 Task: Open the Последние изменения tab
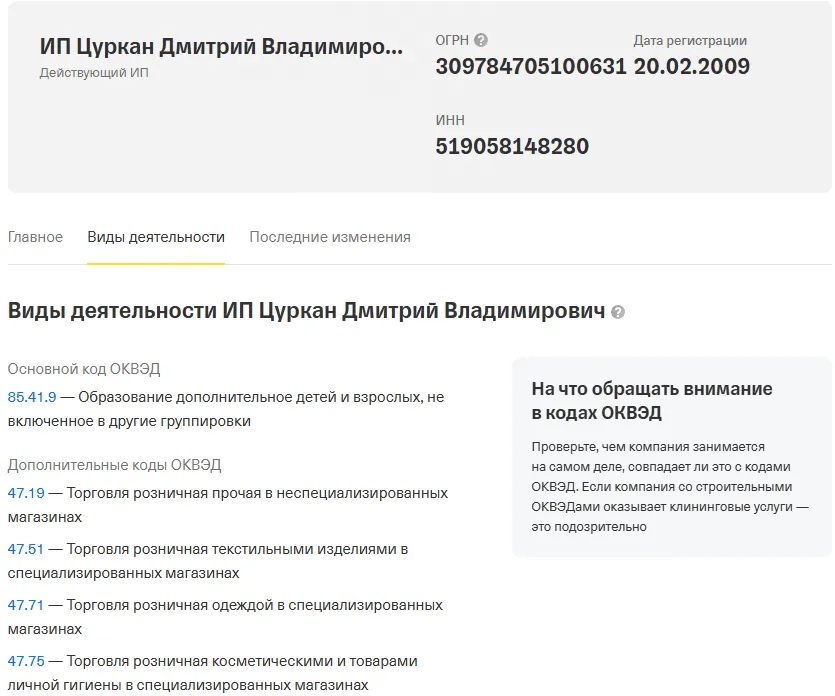pyautogui.click(x=330, y=237)
